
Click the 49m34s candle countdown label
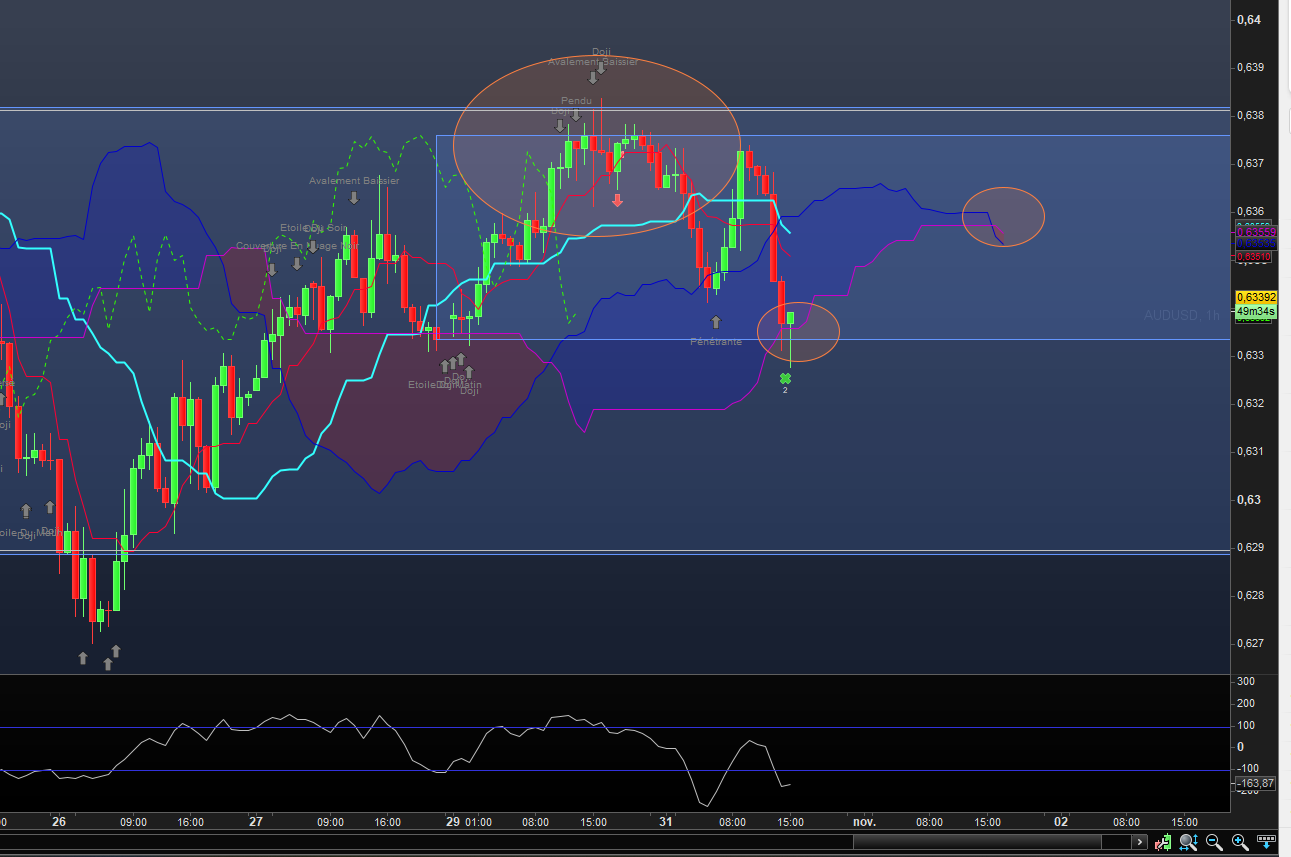1255,311
